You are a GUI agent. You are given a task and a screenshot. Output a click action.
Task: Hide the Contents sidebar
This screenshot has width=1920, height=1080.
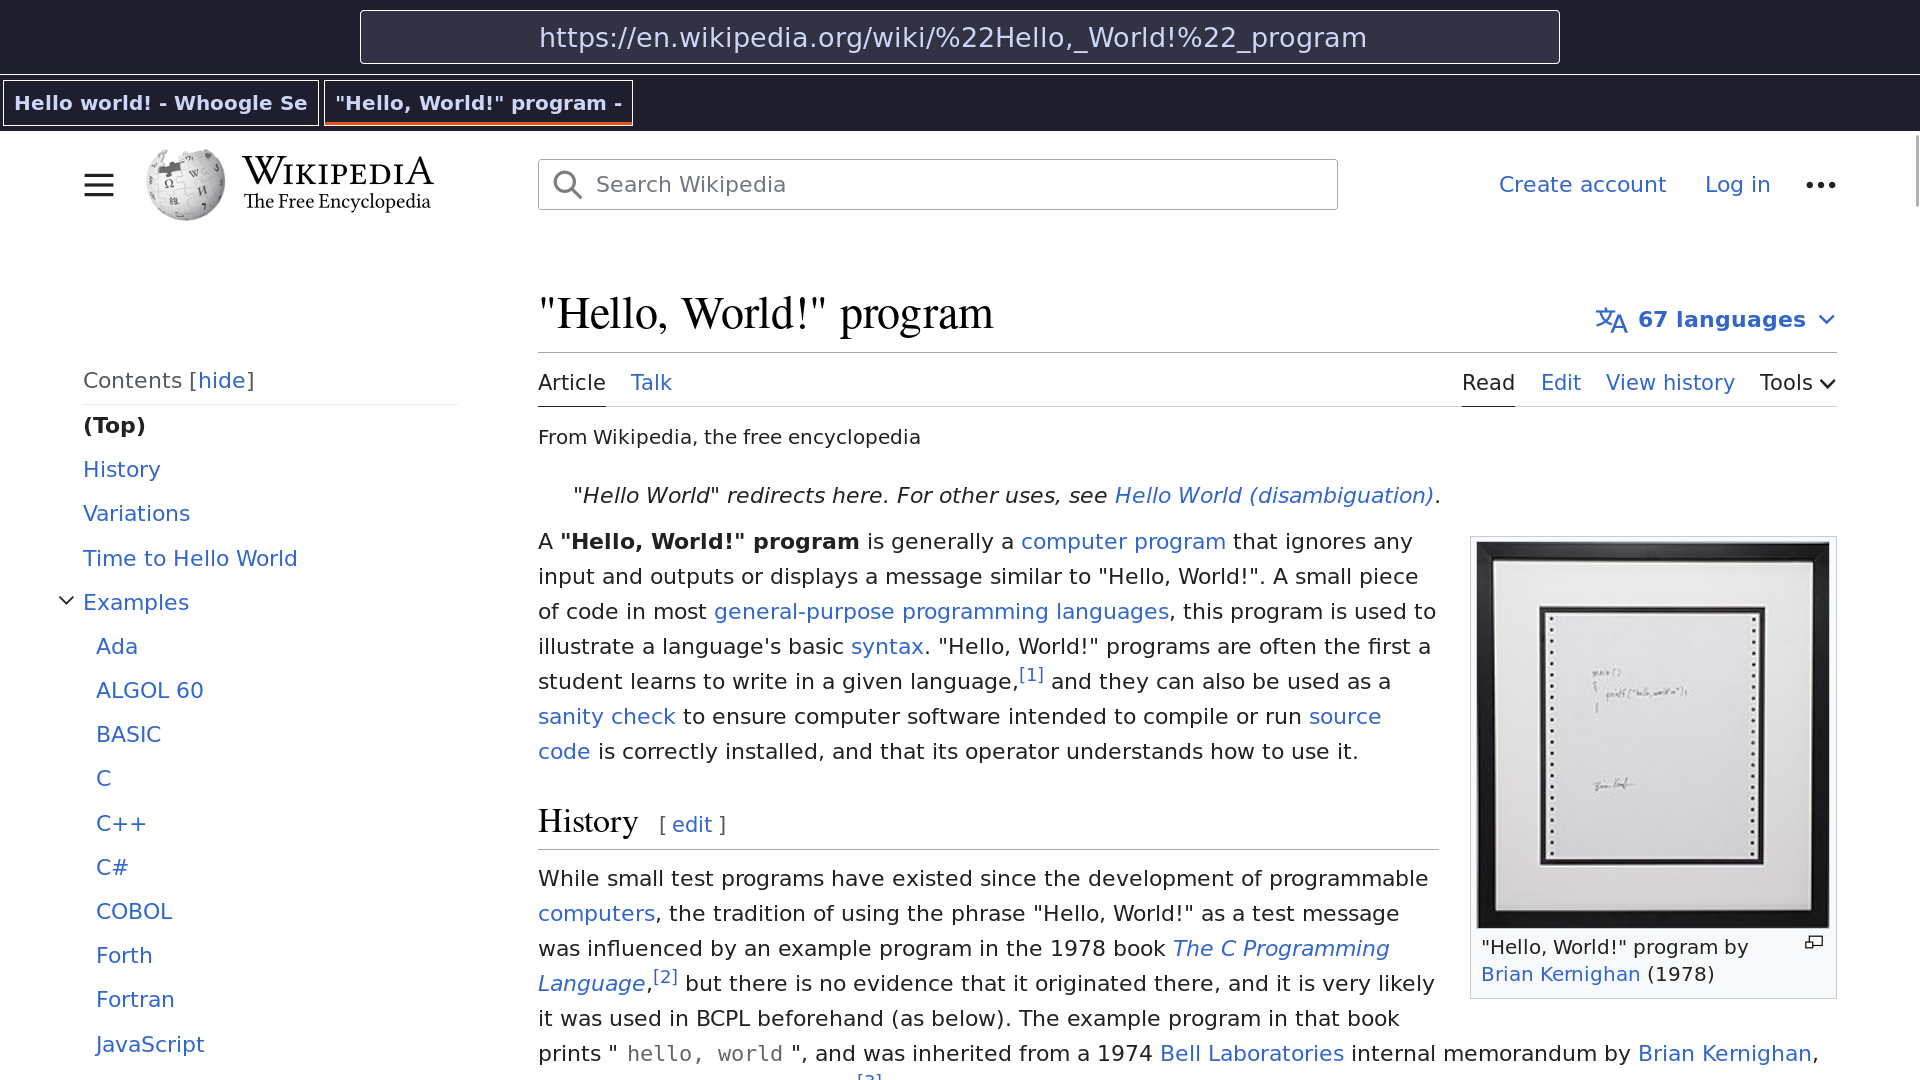click(x=222, y=381)
